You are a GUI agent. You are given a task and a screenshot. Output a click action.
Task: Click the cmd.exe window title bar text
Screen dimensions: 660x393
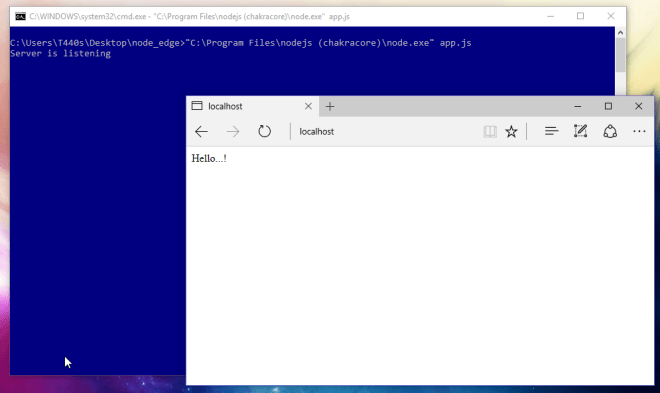pos(189,16)
